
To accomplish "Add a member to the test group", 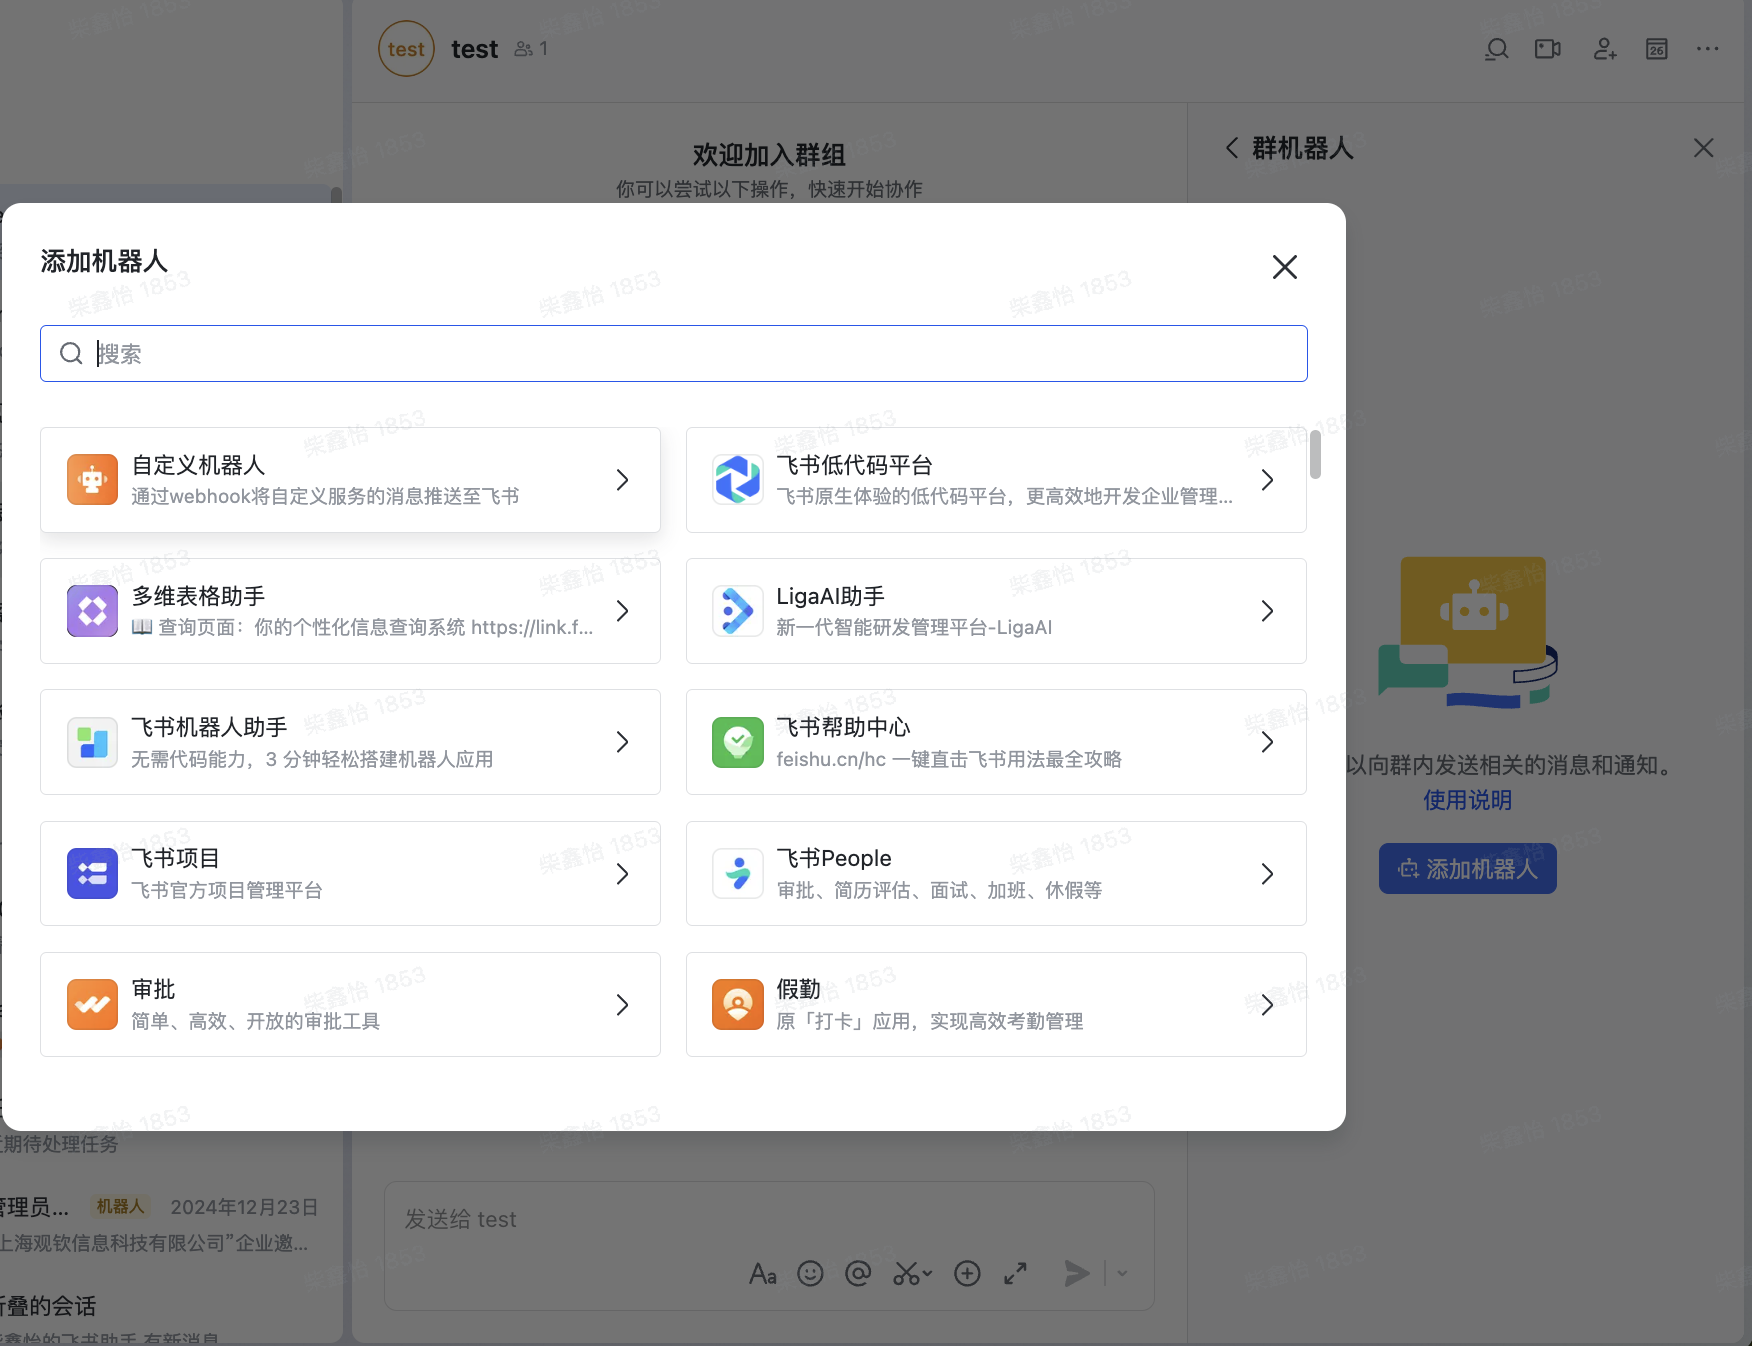I will click(x=1605, y=49).
